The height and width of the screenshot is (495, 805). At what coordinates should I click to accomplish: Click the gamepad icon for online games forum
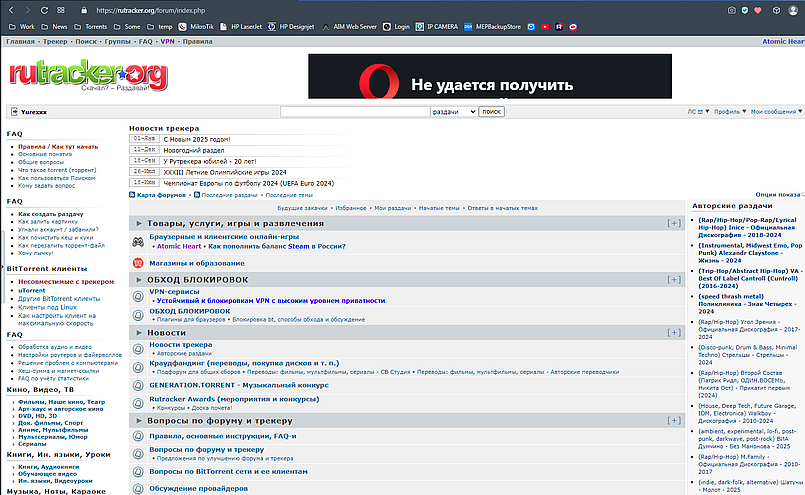point(138,242)
